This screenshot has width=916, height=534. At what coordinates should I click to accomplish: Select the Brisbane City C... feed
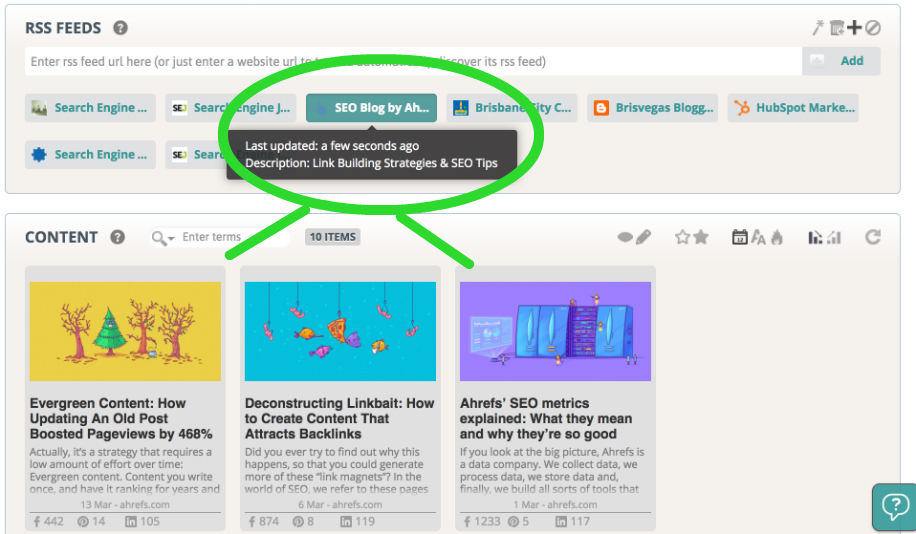click(x=512, y=108)
